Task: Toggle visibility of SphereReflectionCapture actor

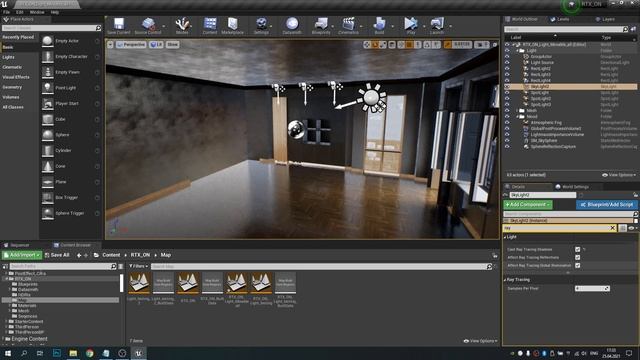Action: coord(507,147)
